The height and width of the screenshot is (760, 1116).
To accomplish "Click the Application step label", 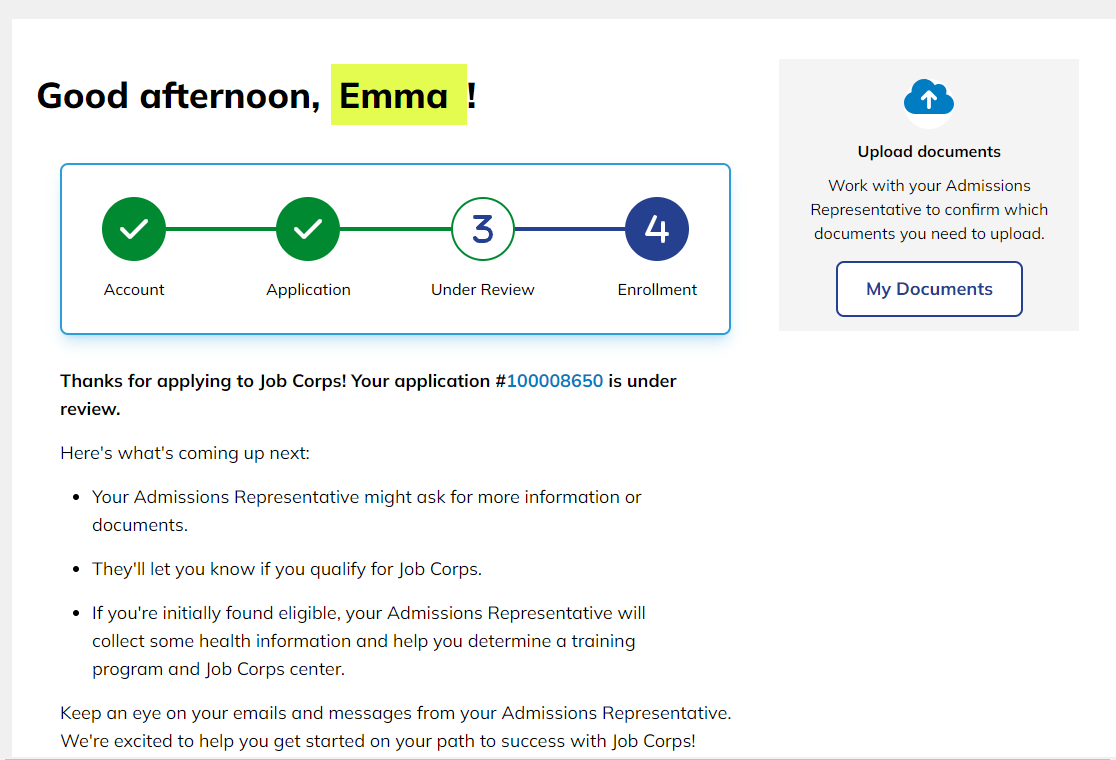I will click(308, 290).
